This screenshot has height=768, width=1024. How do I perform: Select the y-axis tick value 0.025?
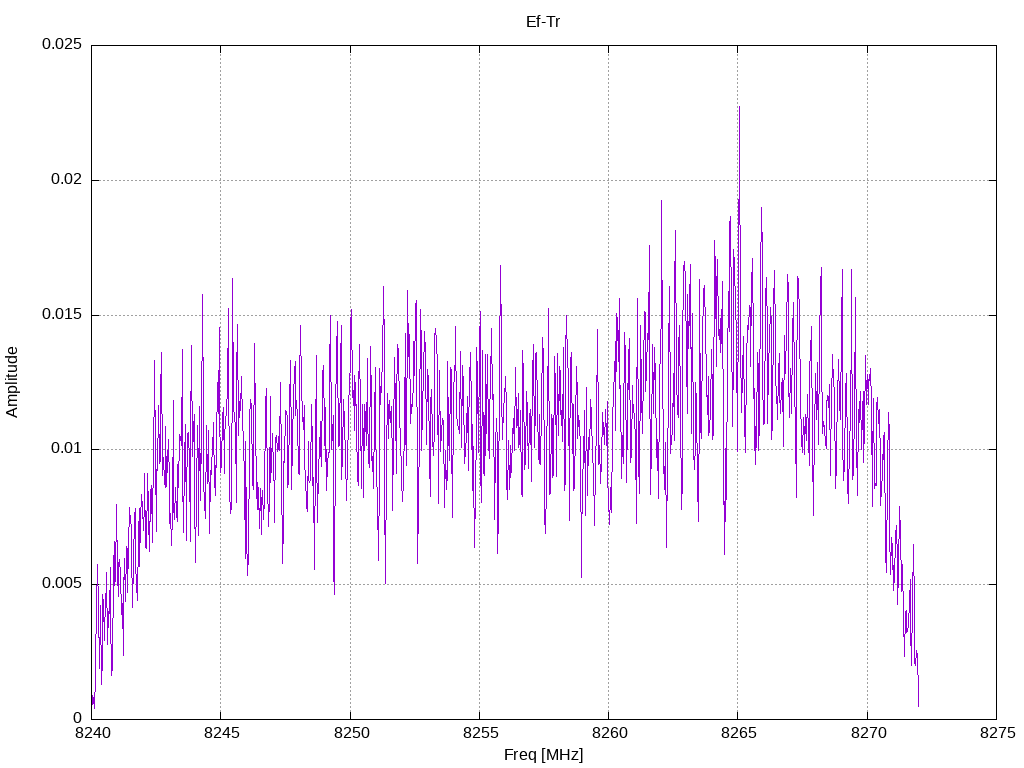(62, 44)
